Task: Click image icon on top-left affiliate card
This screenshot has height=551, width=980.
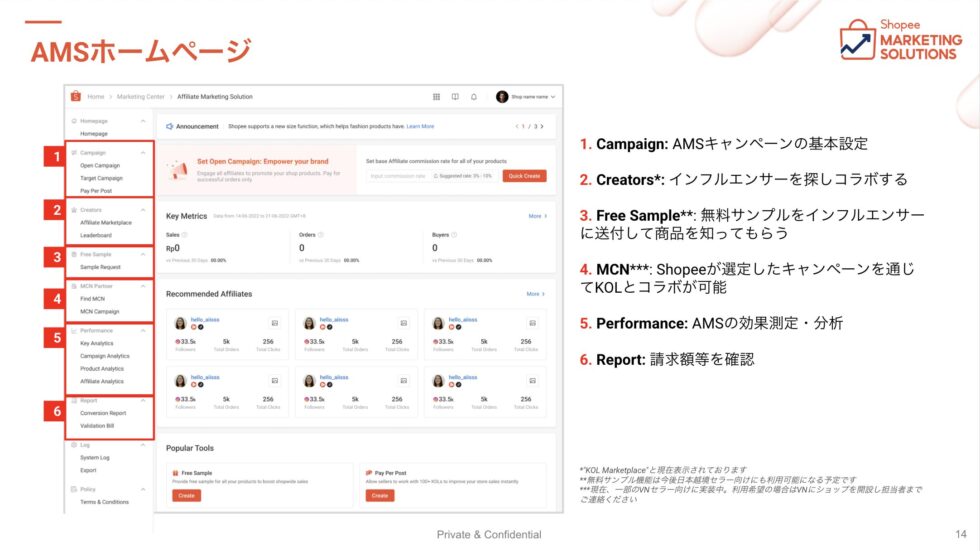Action: pos(274,323)
